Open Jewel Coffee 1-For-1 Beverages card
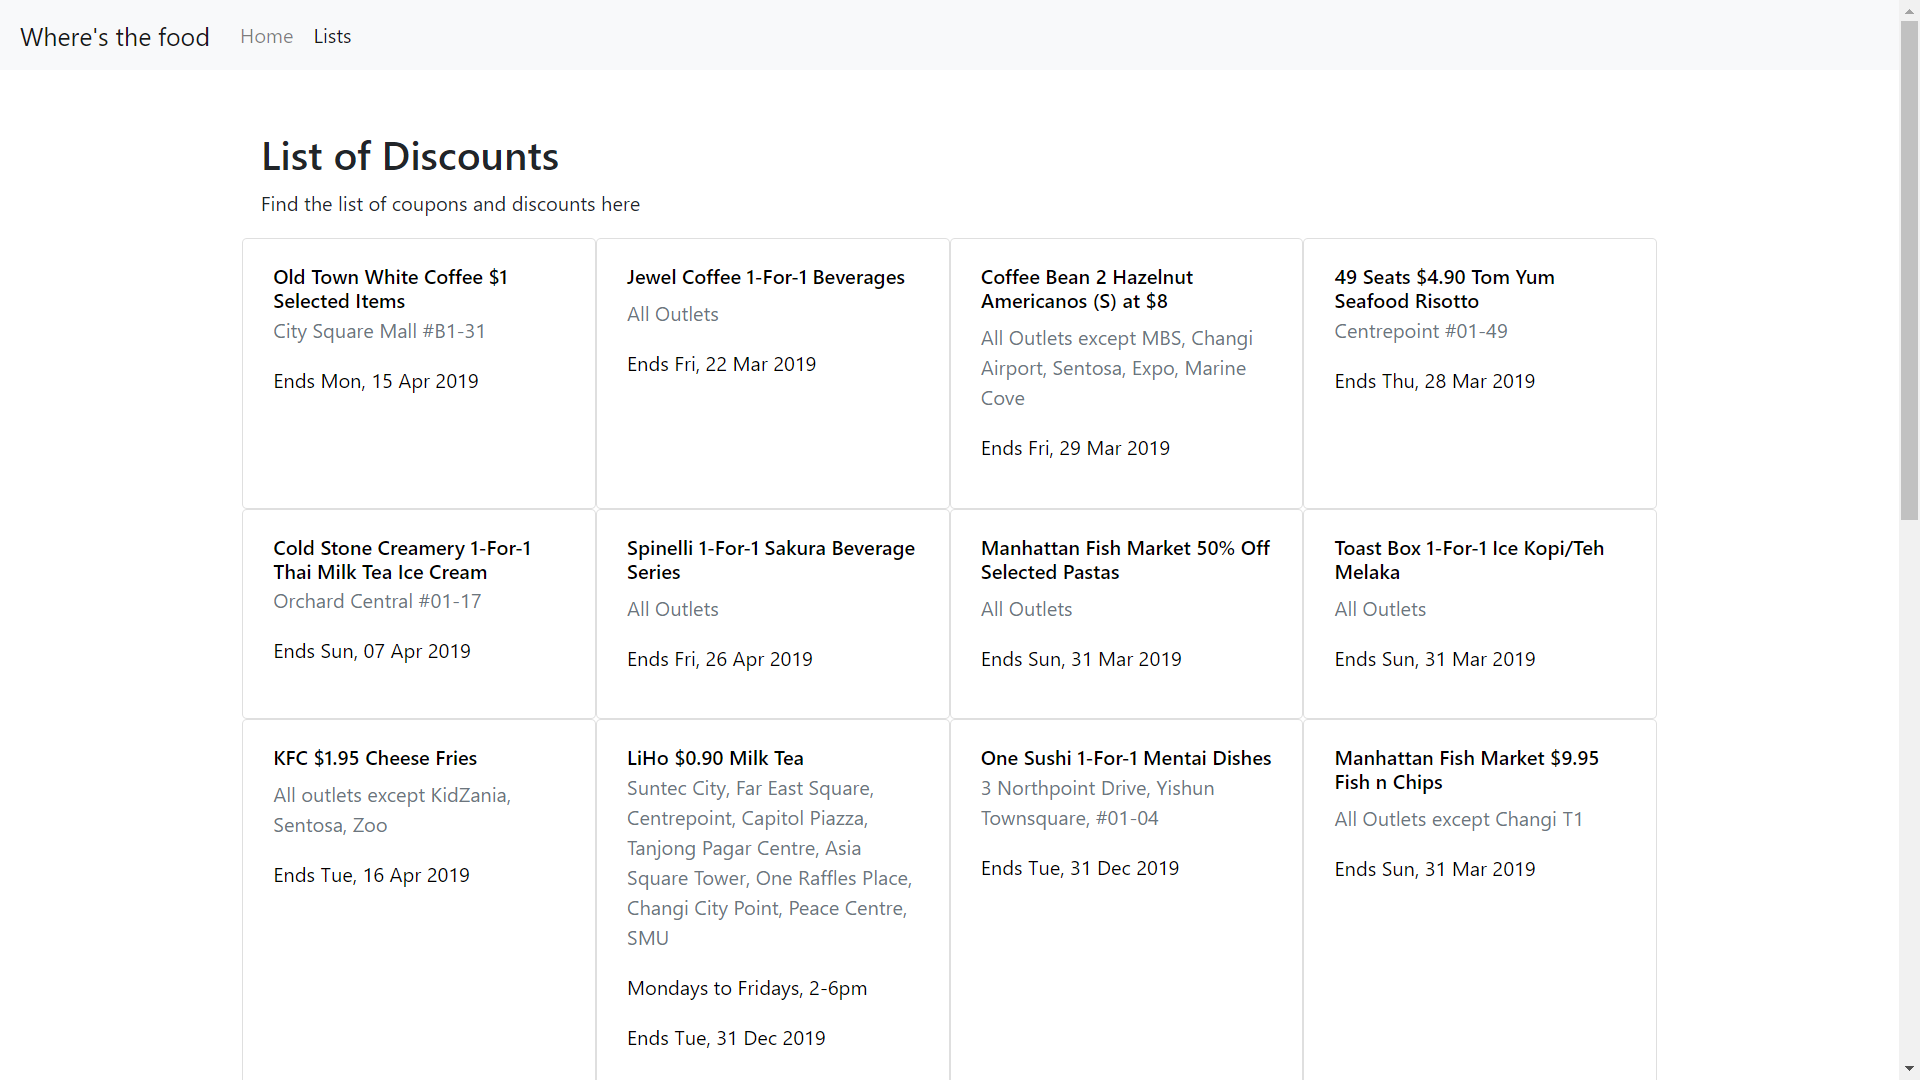 point(765,277)
